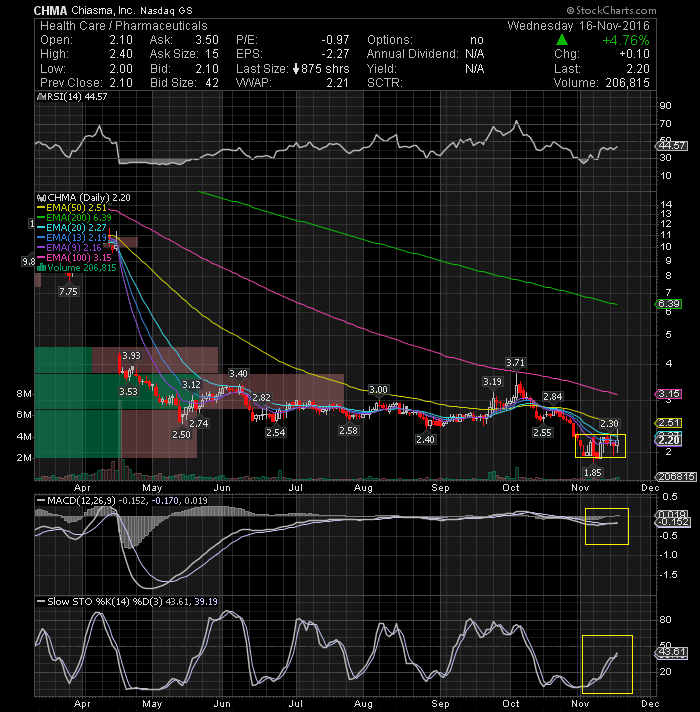
Task: Click the Chg value +0.10
Action: [635, 54]
